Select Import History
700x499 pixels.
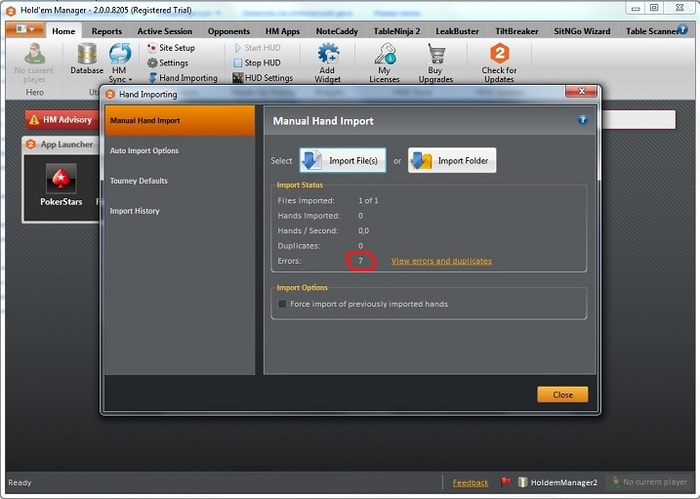click(180, 211)
